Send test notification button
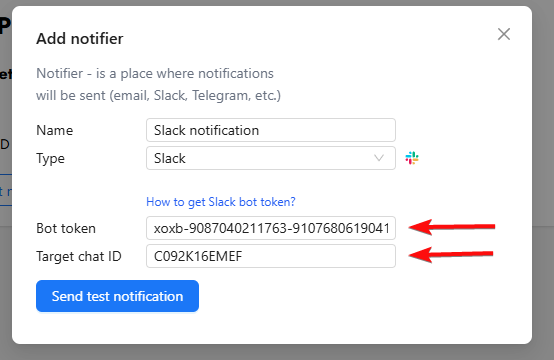 117,296
